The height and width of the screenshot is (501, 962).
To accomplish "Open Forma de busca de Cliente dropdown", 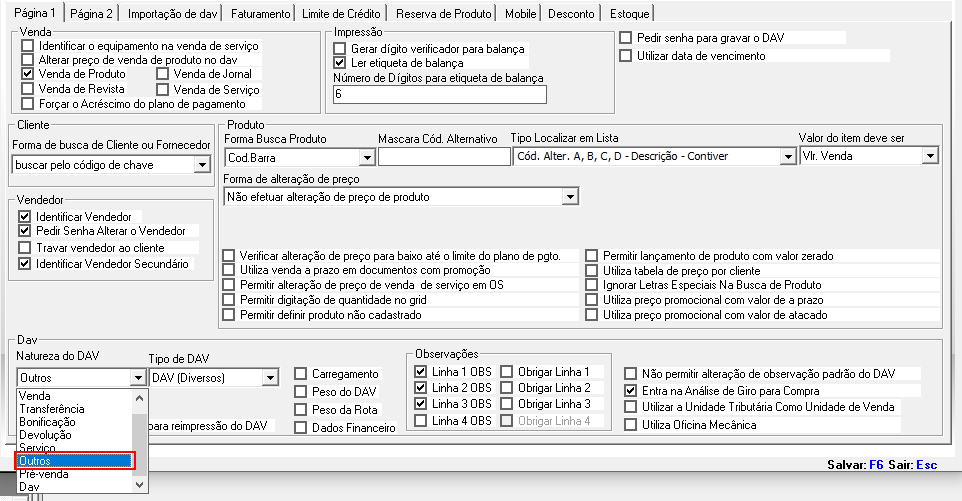I will (202, 165).
